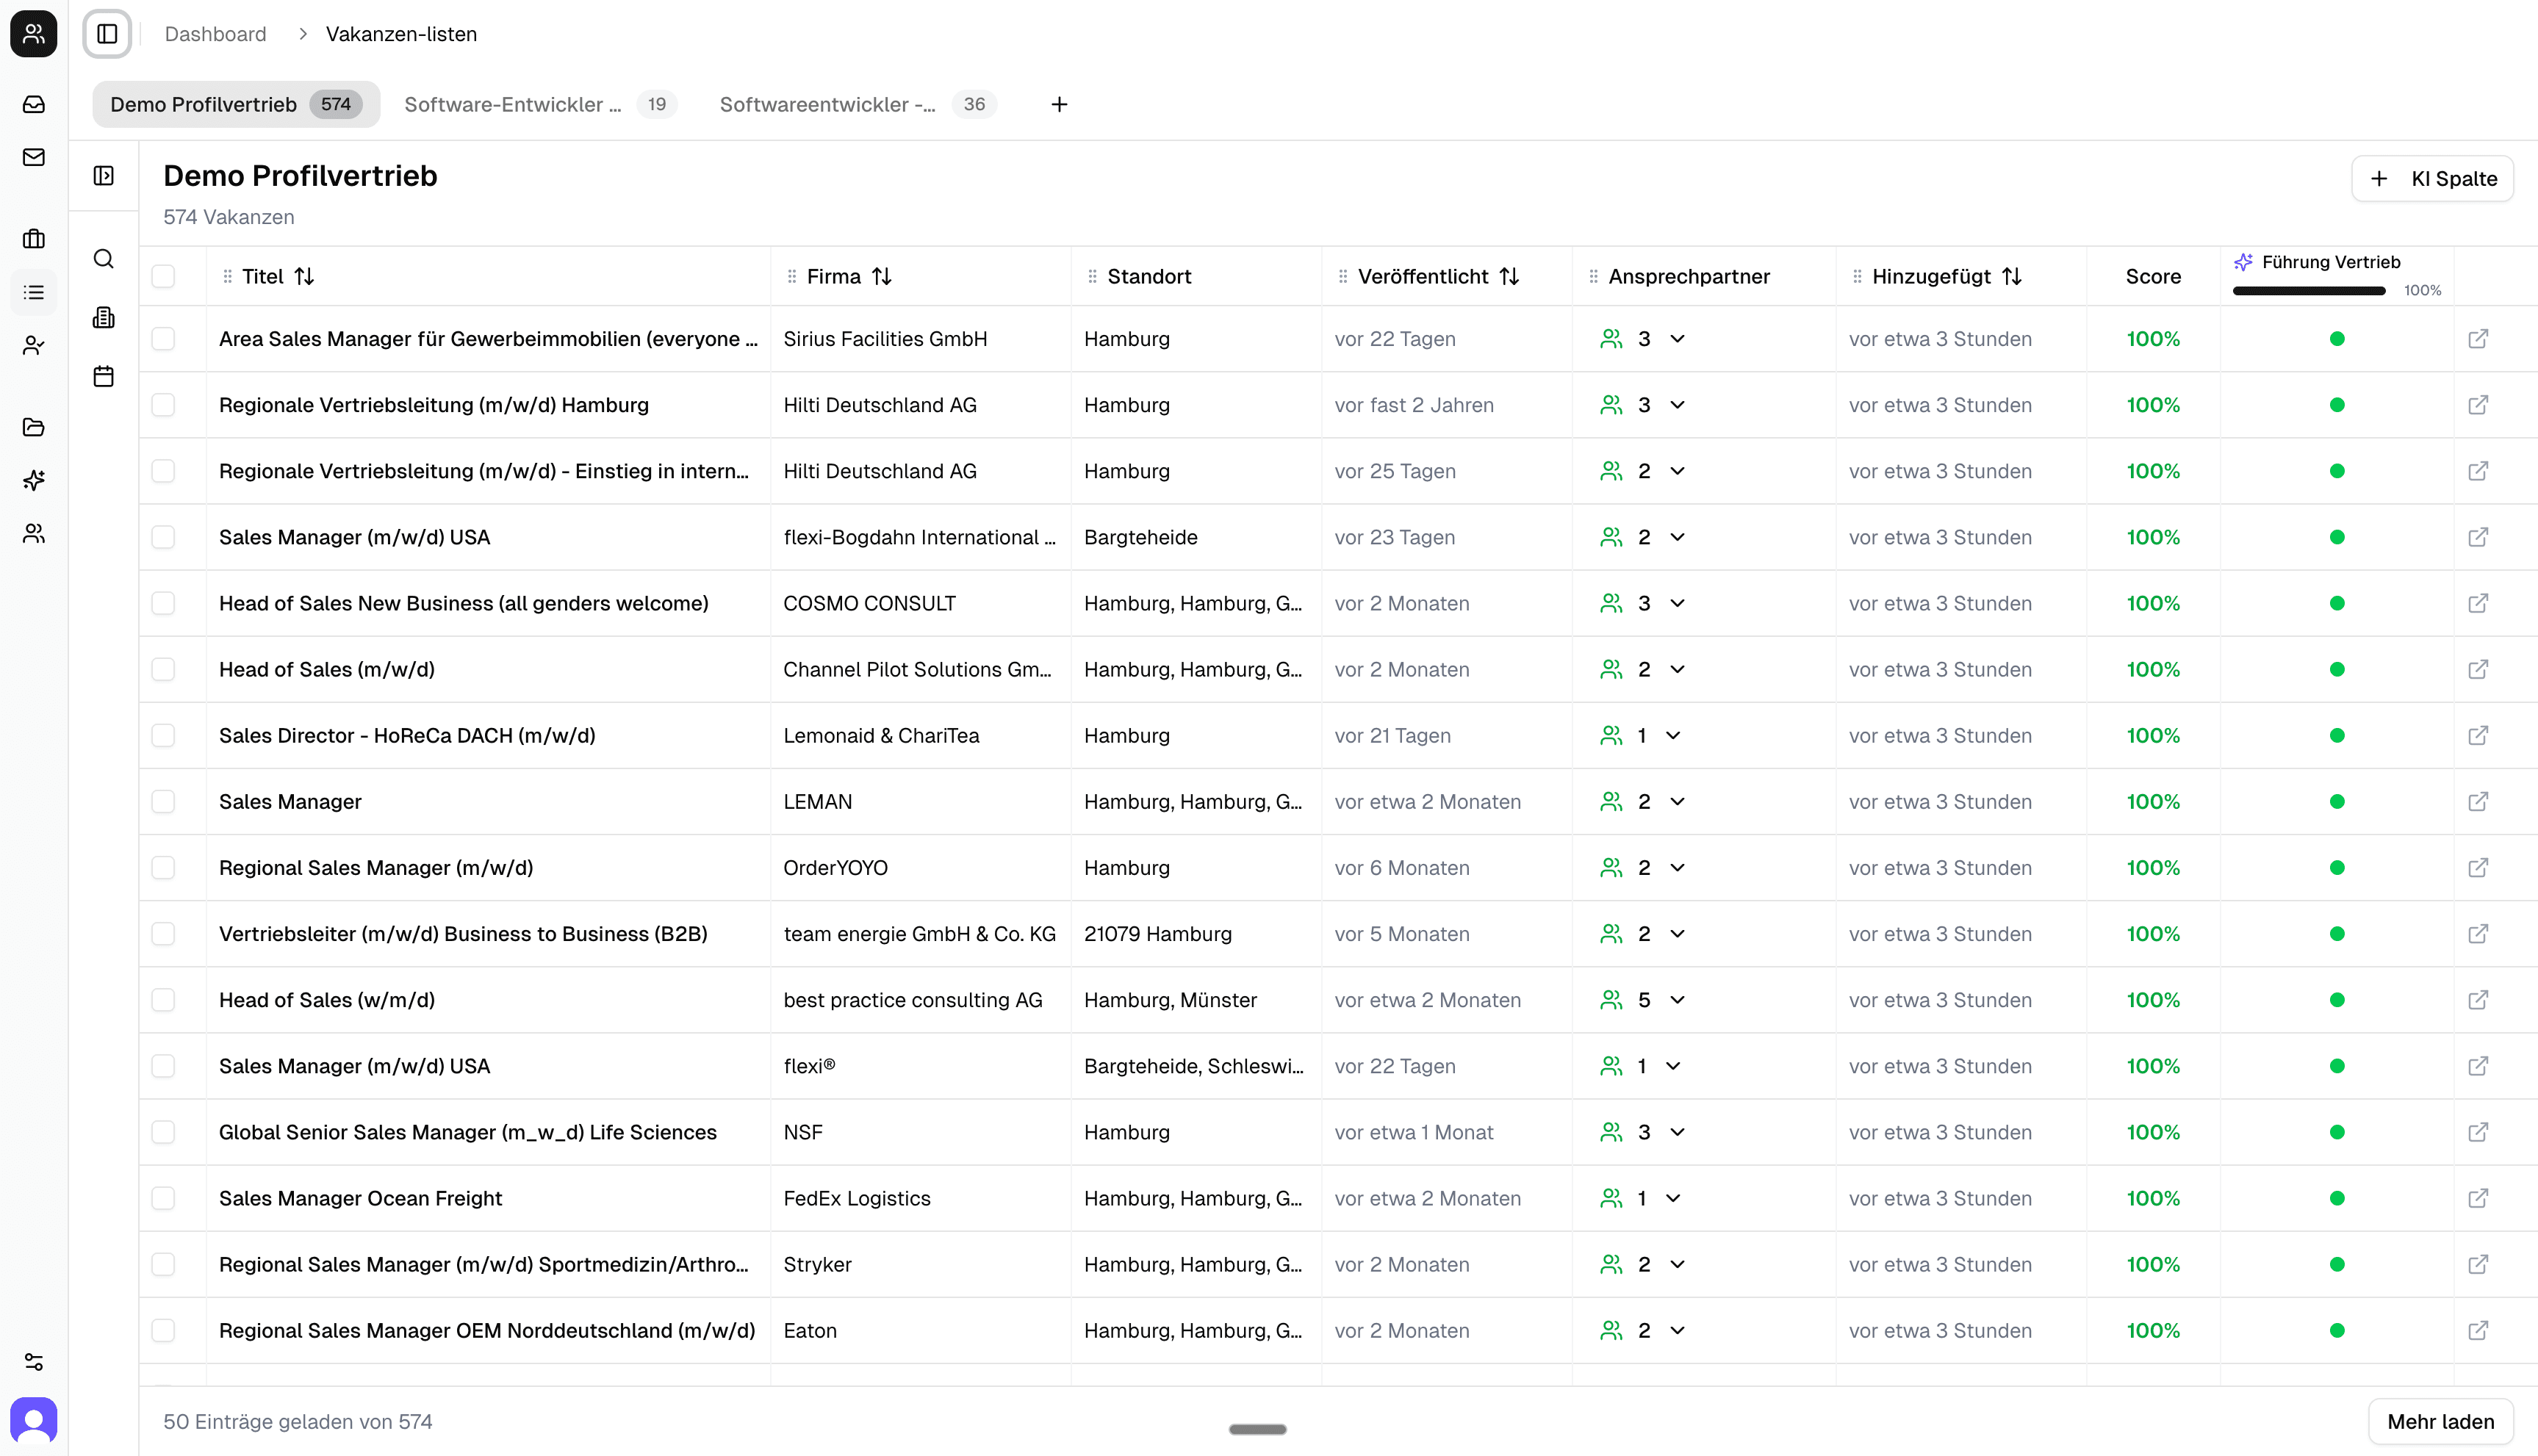The width and height of the screenshot is (2538, 1456).
Task: Click the Führung Vertrieb progress bar
Action: [2309, 291]
